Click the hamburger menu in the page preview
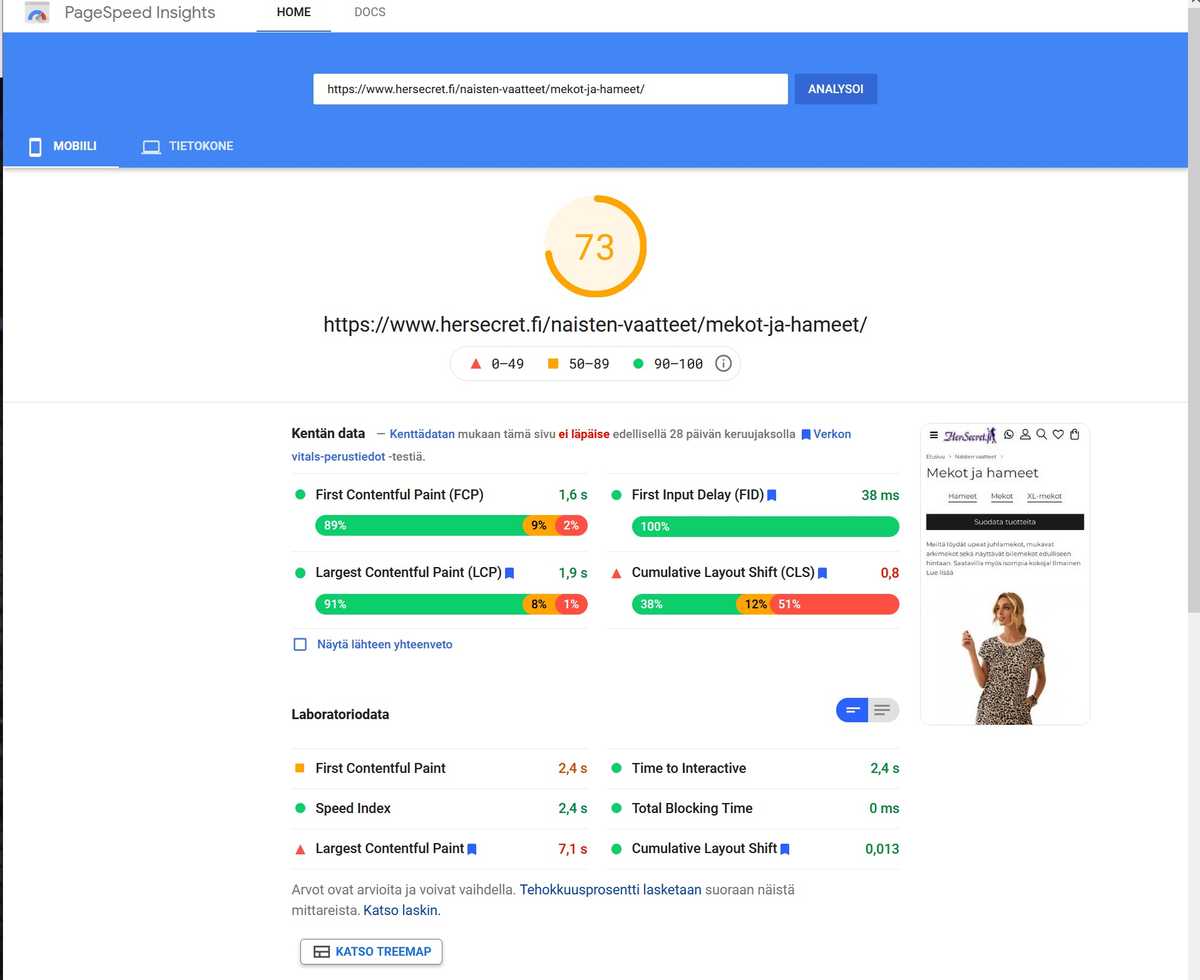Viewport: 1200px width, 980px height. click(934, 435)
